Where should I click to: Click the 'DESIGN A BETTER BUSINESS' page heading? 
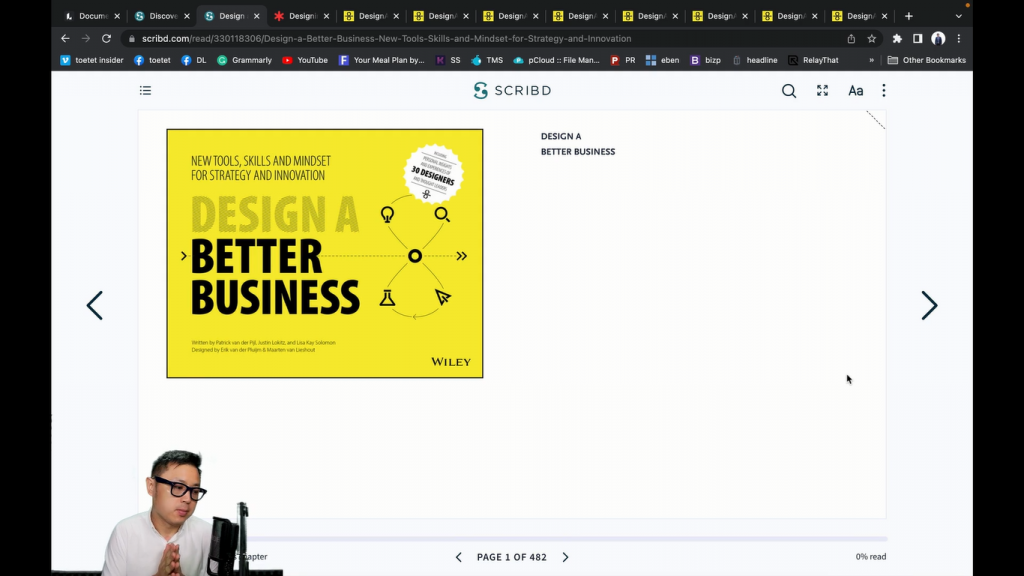pyautogui.click(x=578, y=144)
